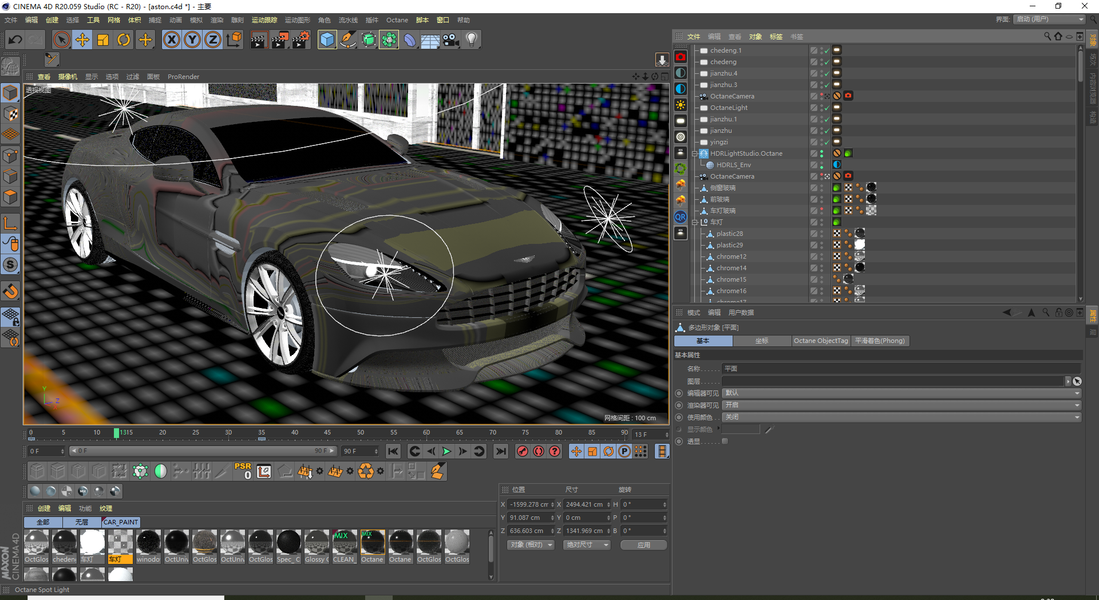Click the X position input field
Screen dimensions: 1099x600
click(x=531, y=504)
